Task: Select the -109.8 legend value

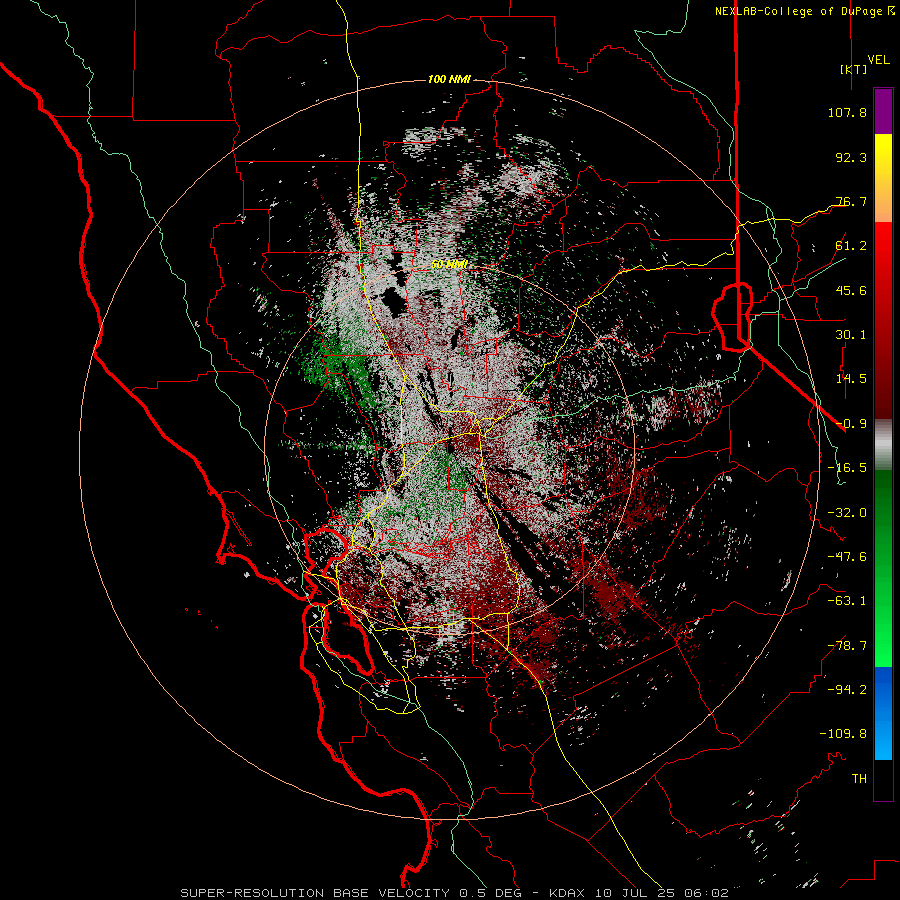Action: tap(843, 734)
